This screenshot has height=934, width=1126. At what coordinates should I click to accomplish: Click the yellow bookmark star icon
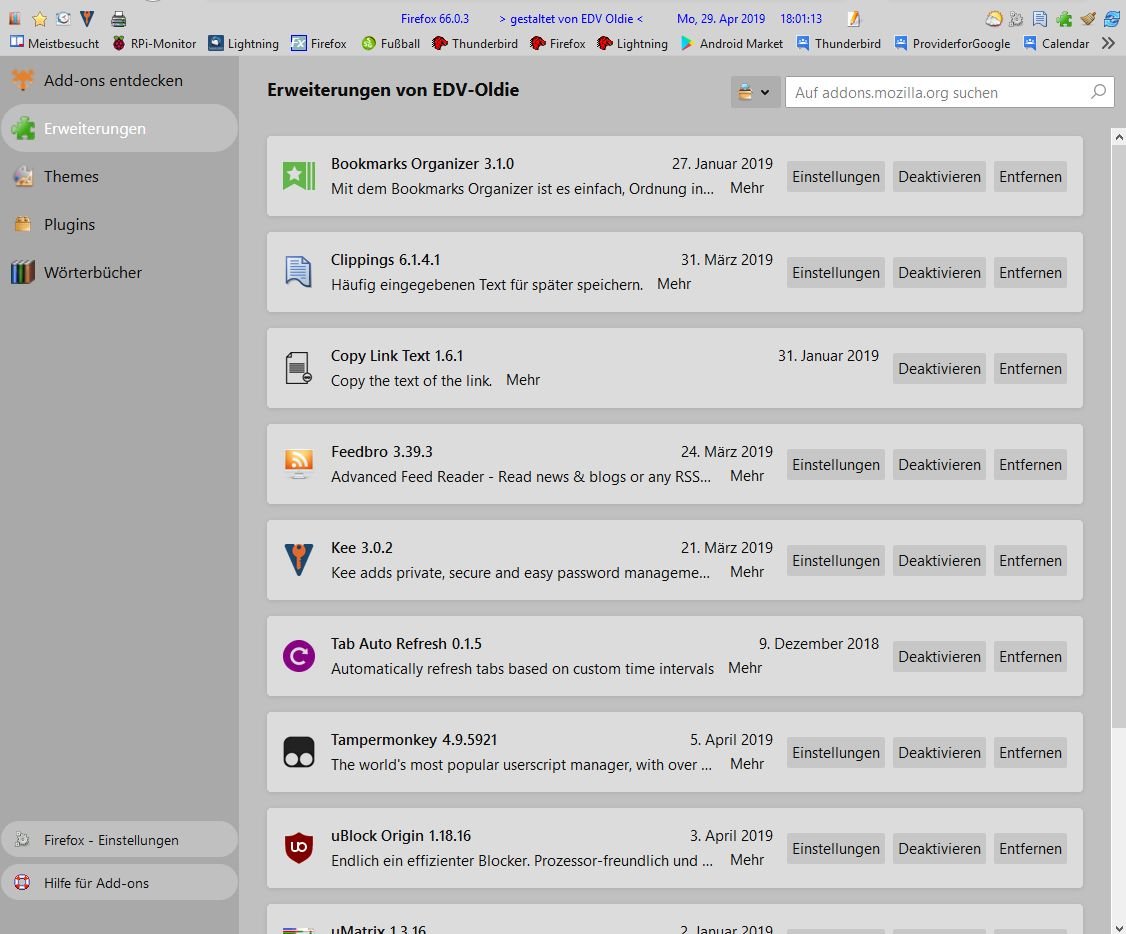[39, 19]
